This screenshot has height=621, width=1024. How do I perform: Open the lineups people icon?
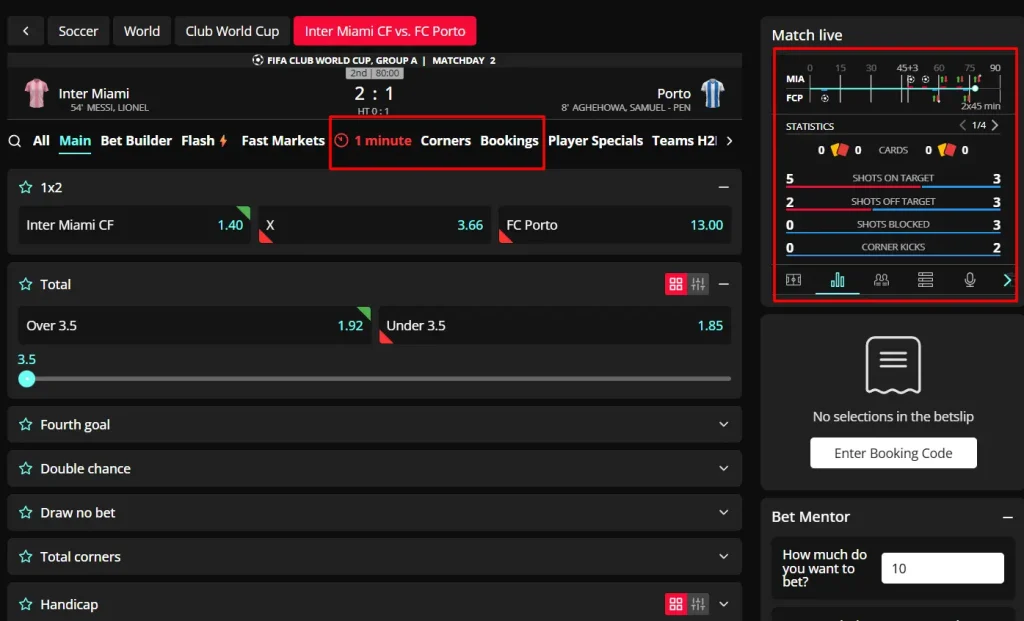(x=882, y=280)
